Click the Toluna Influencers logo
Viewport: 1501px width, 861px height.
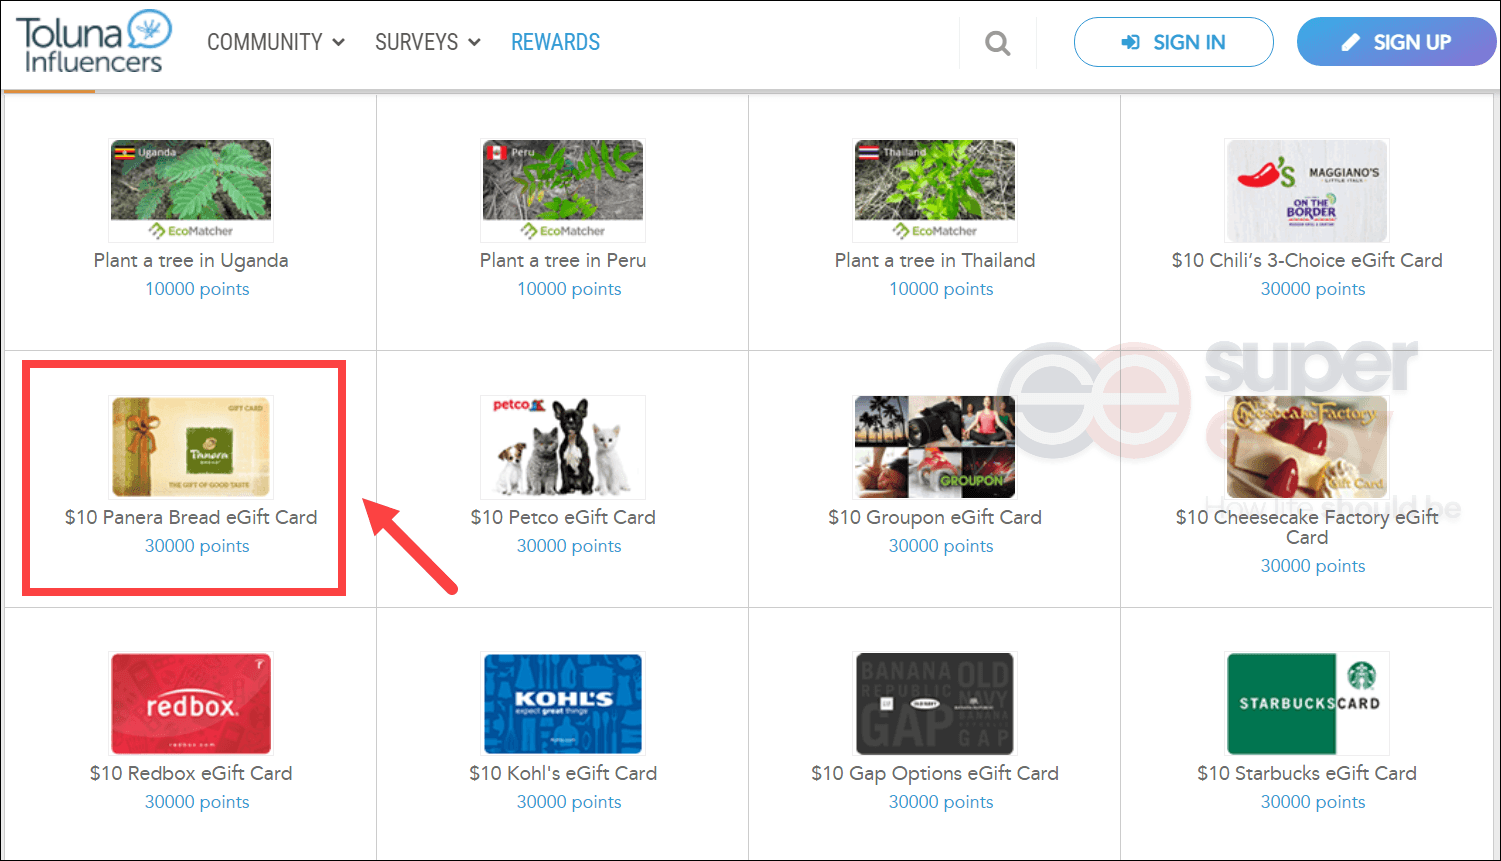pyautogui.click(x=94, y=42)
